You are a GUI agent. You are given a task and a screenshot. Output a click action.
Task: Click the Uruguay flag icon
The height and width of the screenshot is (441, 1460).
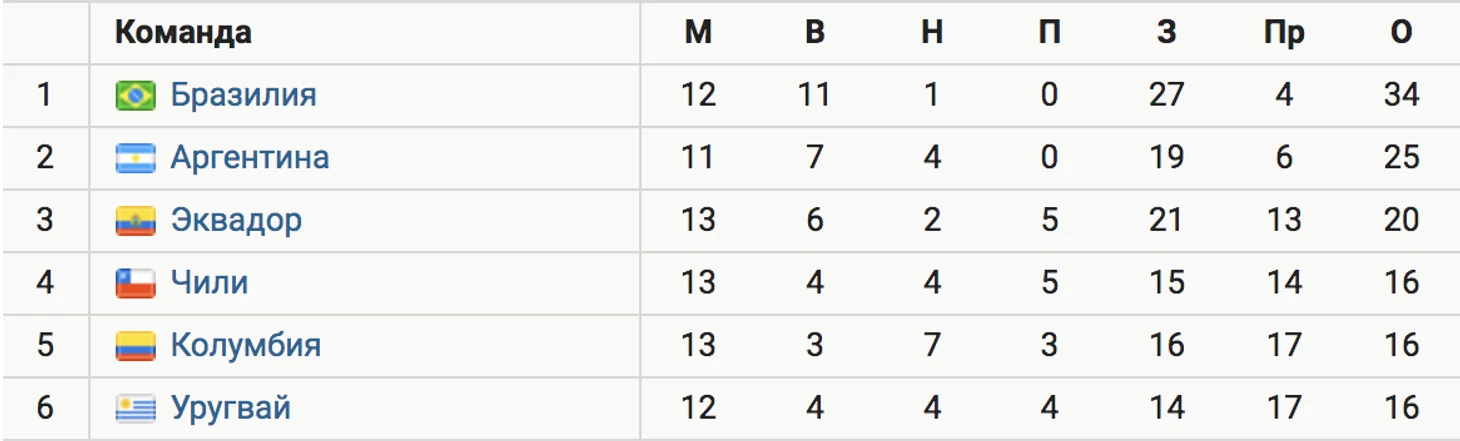click(135, 408)
